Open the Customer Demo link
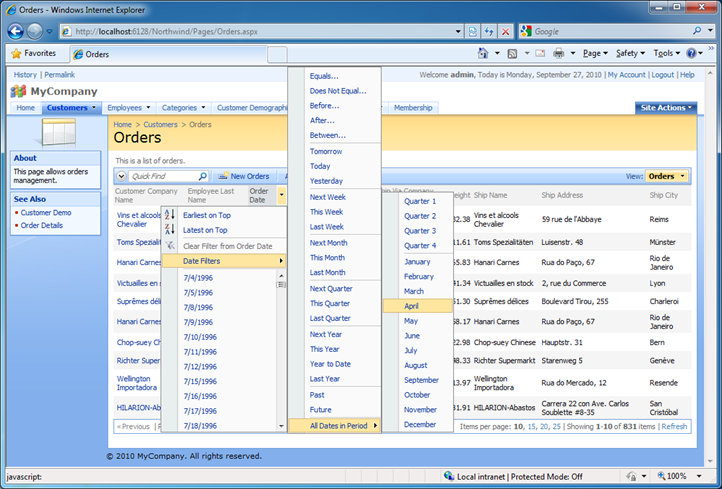This screenshot has width=722, height=489. (x=46, y=212)
